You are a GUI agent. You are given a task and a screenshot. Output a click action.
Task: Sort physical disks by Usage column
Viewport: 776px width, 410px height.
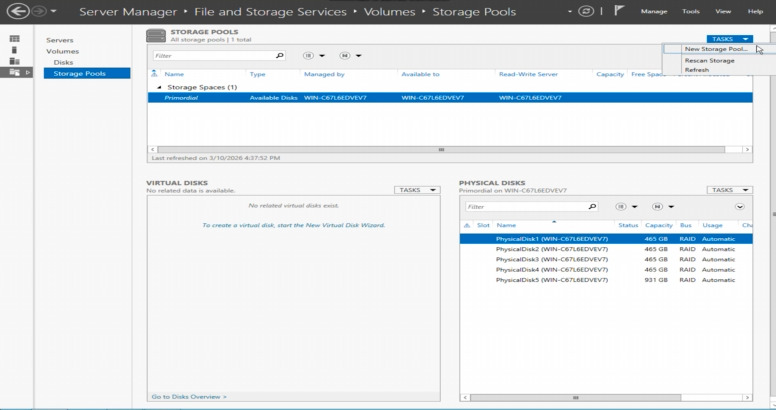pyautogui.click(x=712, y=225)
